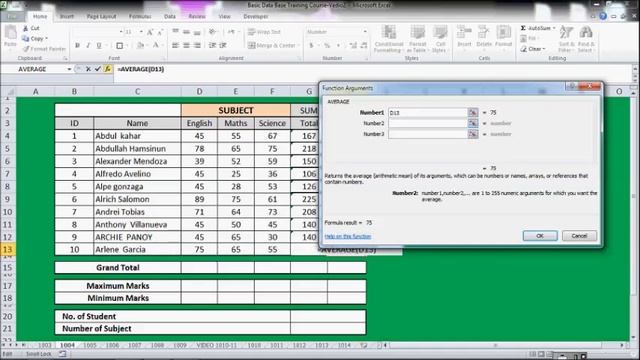Click the Paste button

10,36
